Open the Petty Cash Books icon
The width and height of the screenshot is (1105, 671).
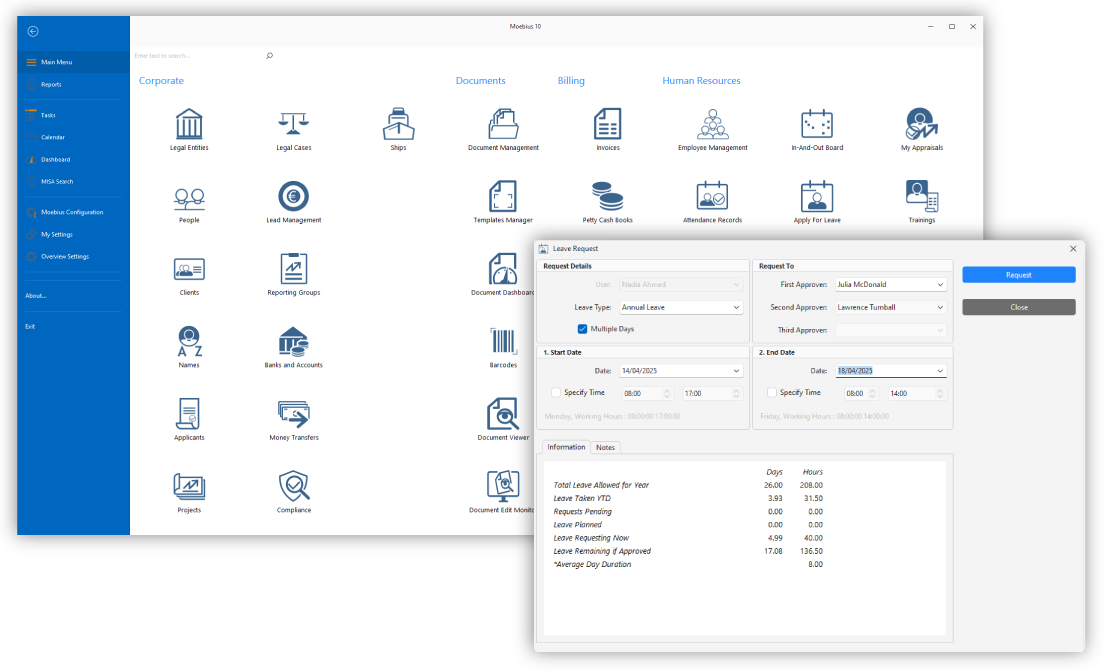(x=607, y=197)
